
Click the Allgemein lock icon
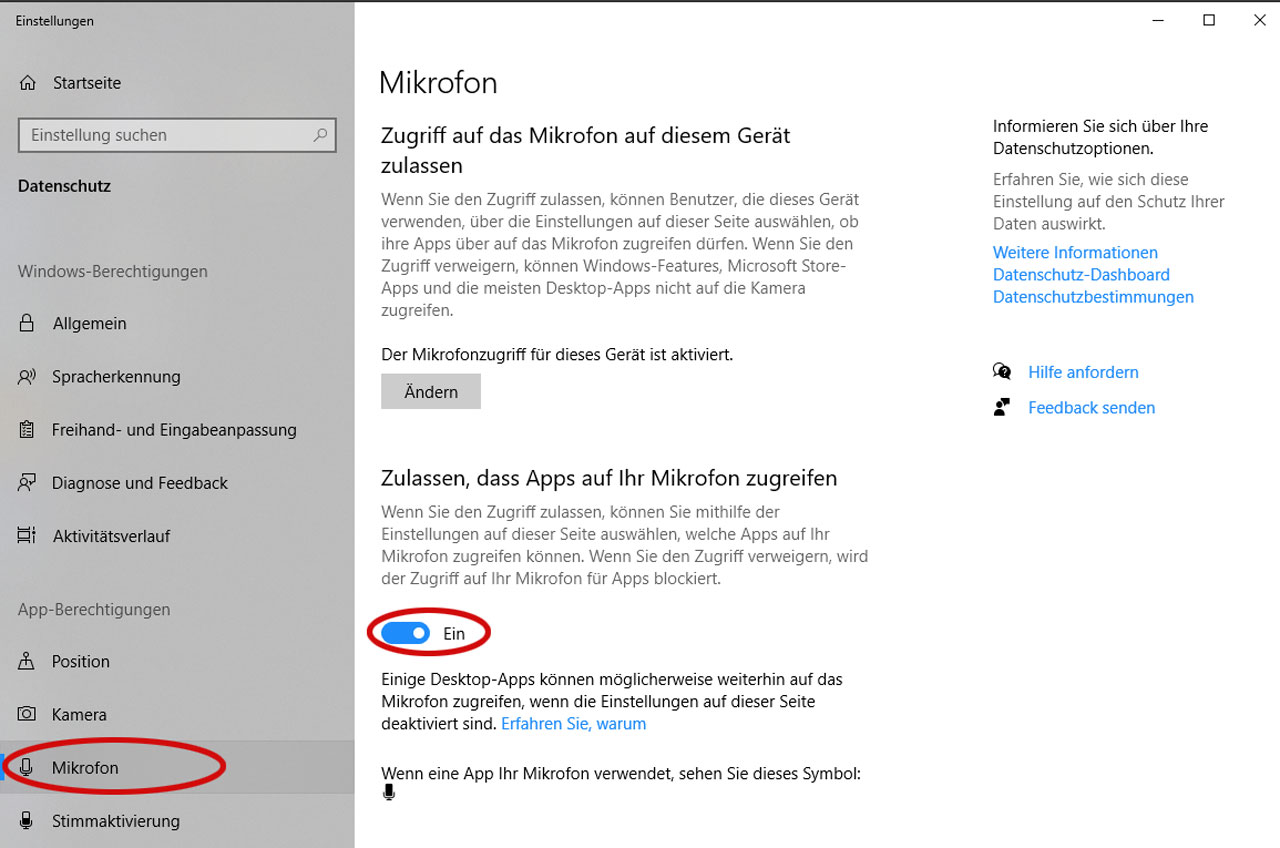pos(28,324)
